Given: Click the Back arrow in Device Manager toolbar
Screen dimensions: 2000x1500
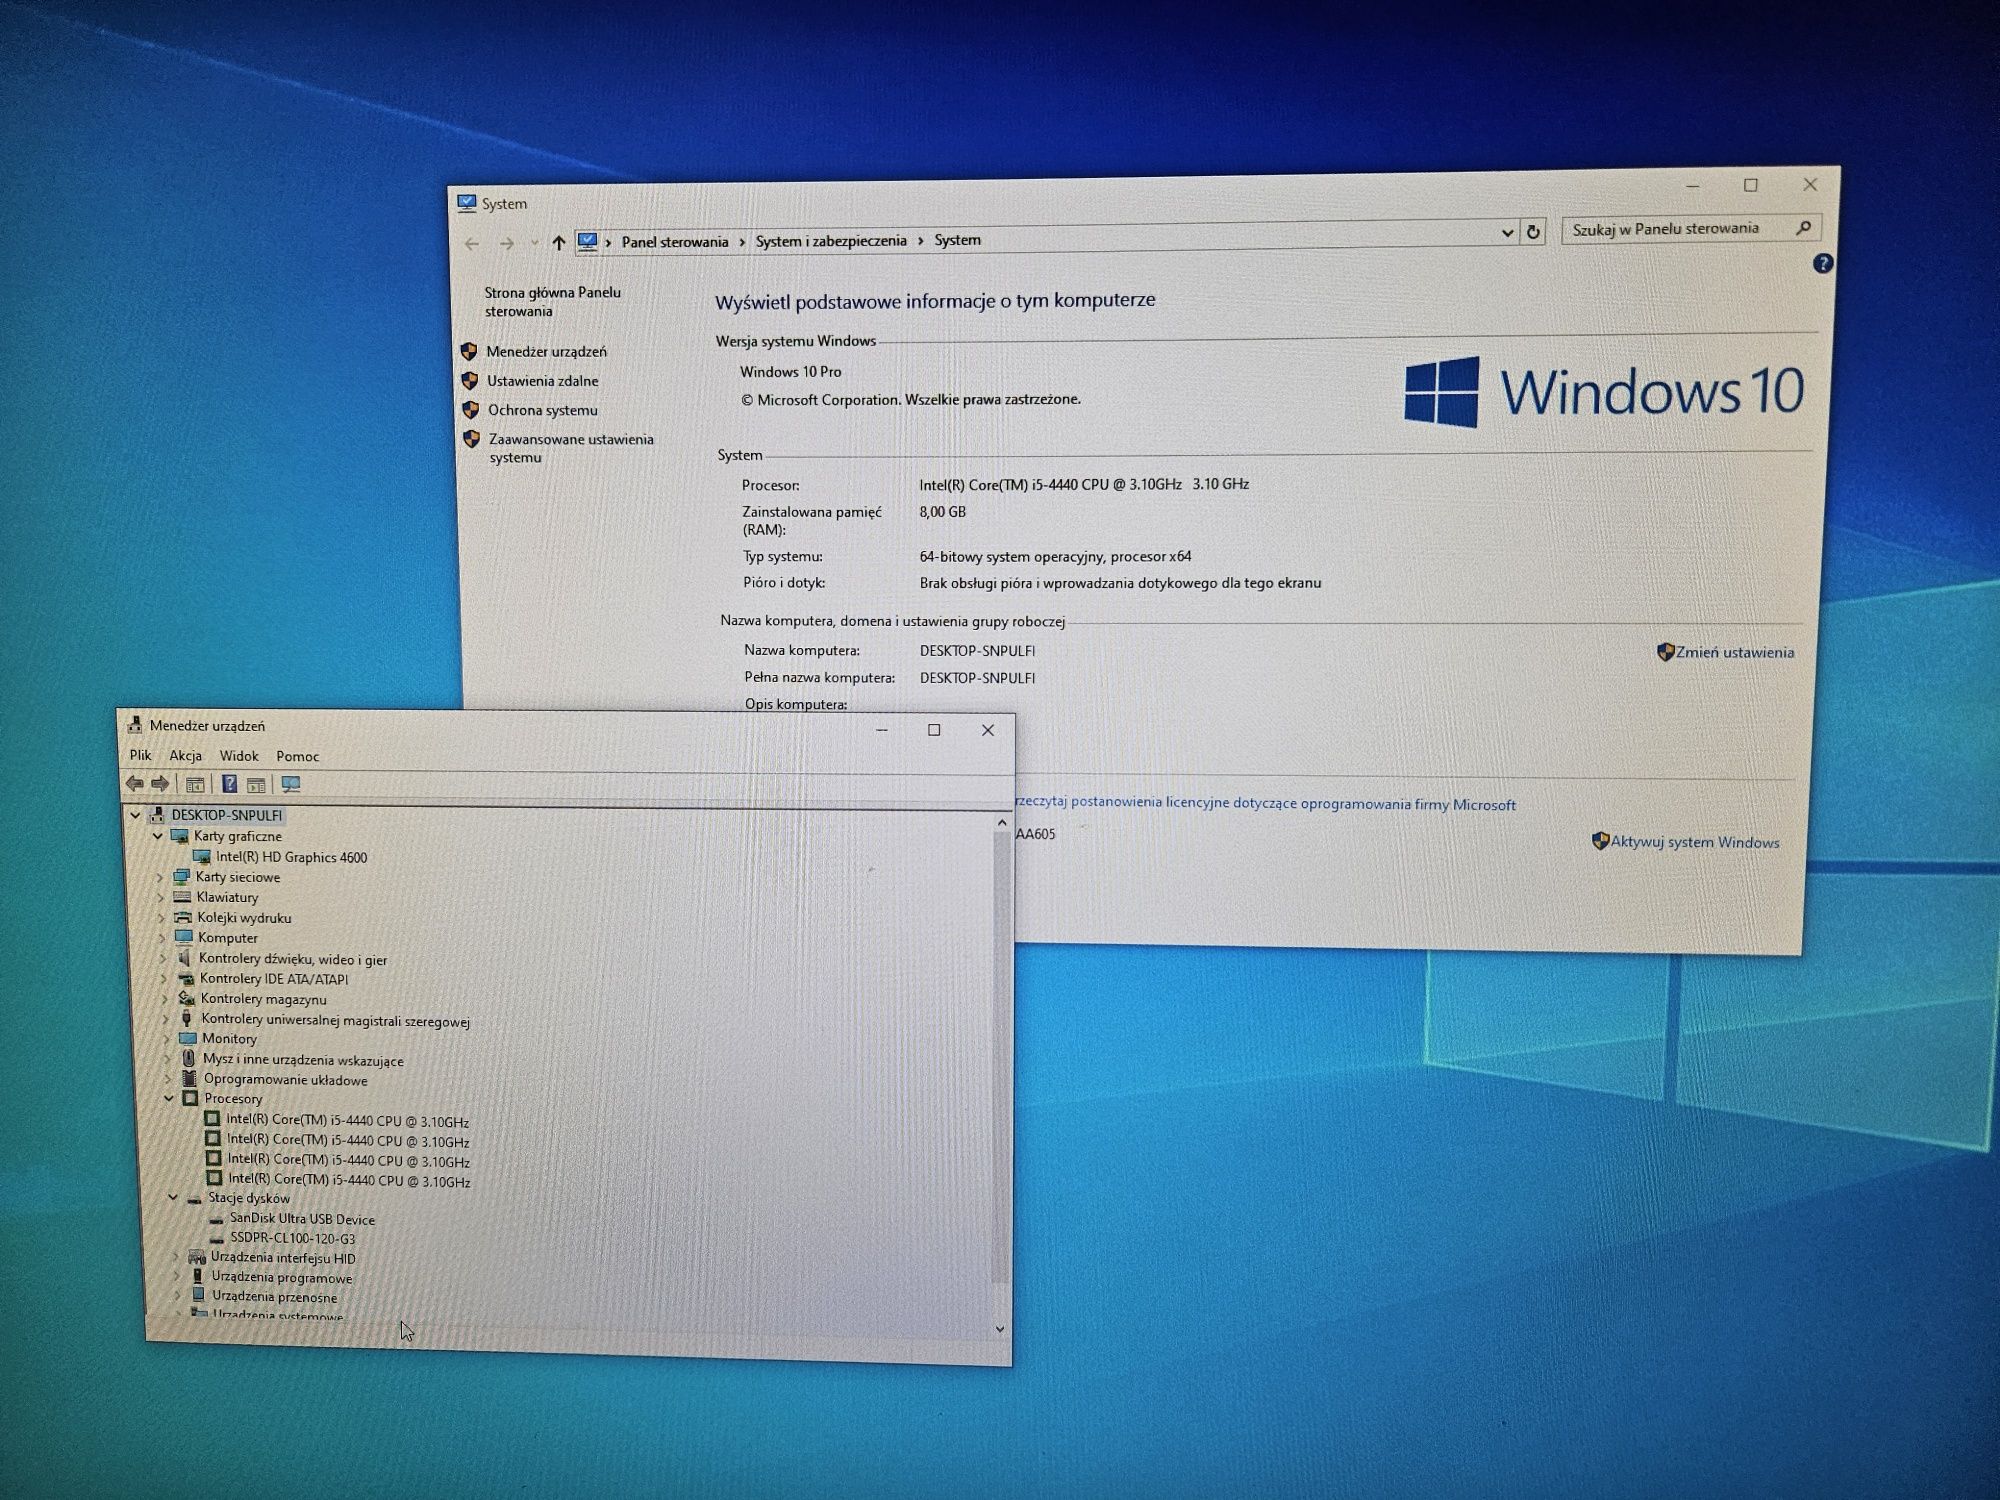Looking at the screenshot, I should coord(134,784).
